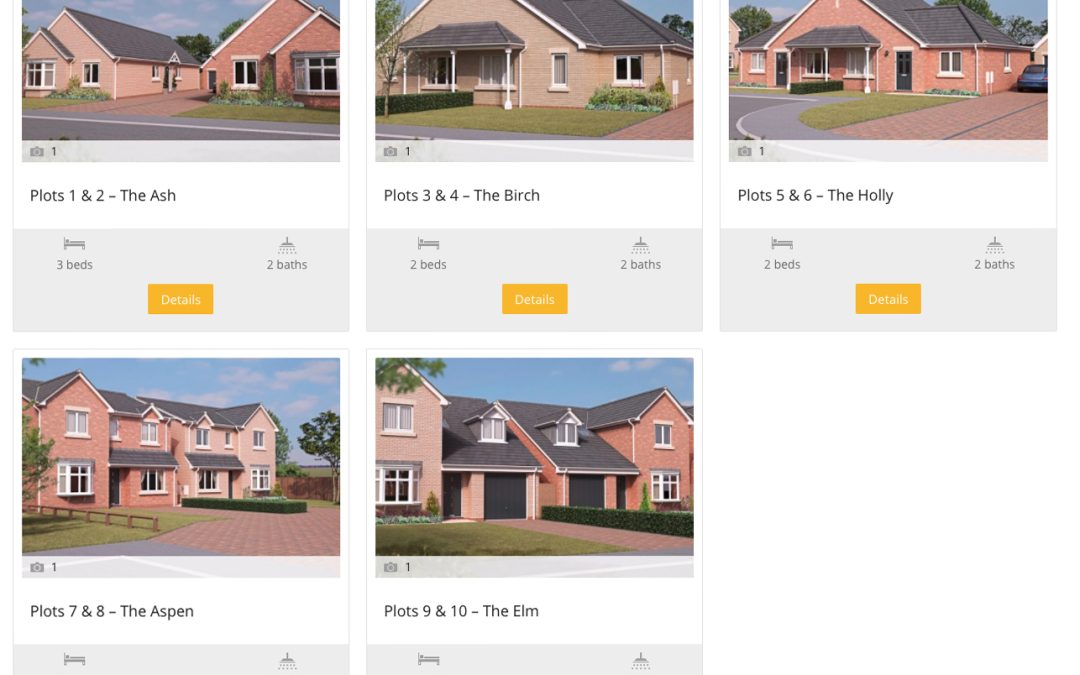Click camera icon on The Elm photo
Viewport: 1080px width, 675px height.
[391, 567]
